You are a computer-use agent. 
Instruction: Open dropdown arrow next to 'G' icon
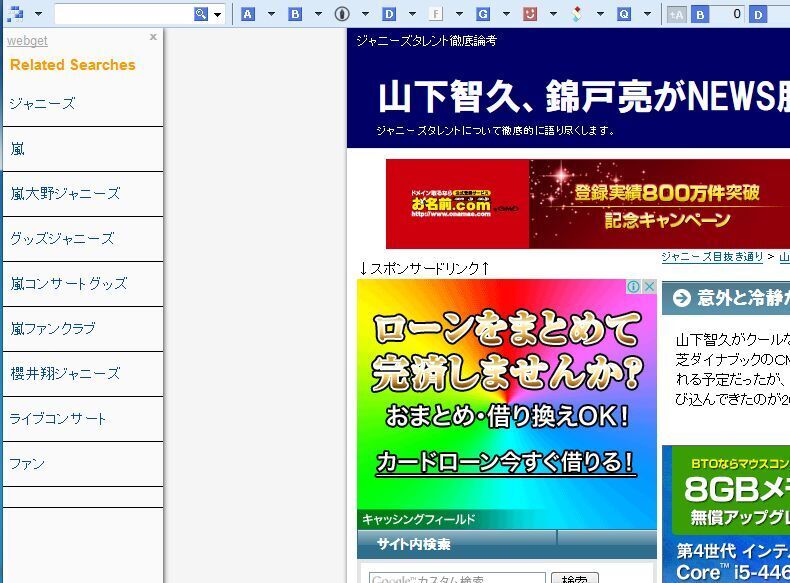point(506,14)
